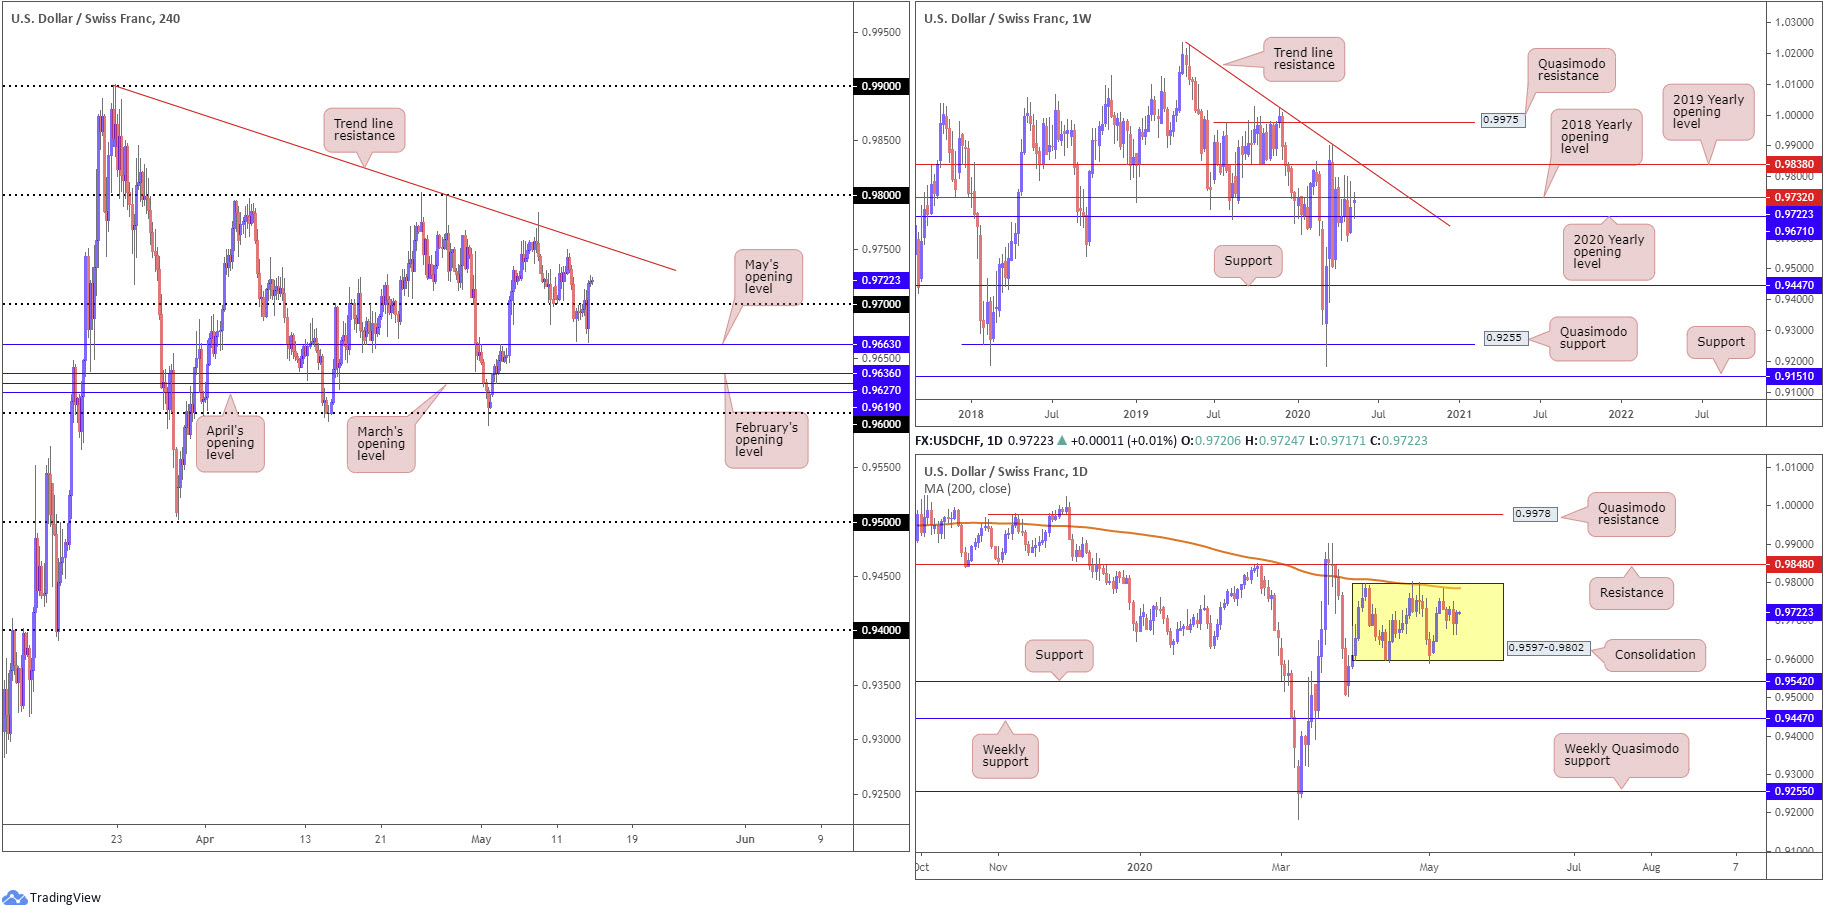Click the 0.96360 price label
The width and height of the screenshot is (1824, 908).
pos(881,373)
